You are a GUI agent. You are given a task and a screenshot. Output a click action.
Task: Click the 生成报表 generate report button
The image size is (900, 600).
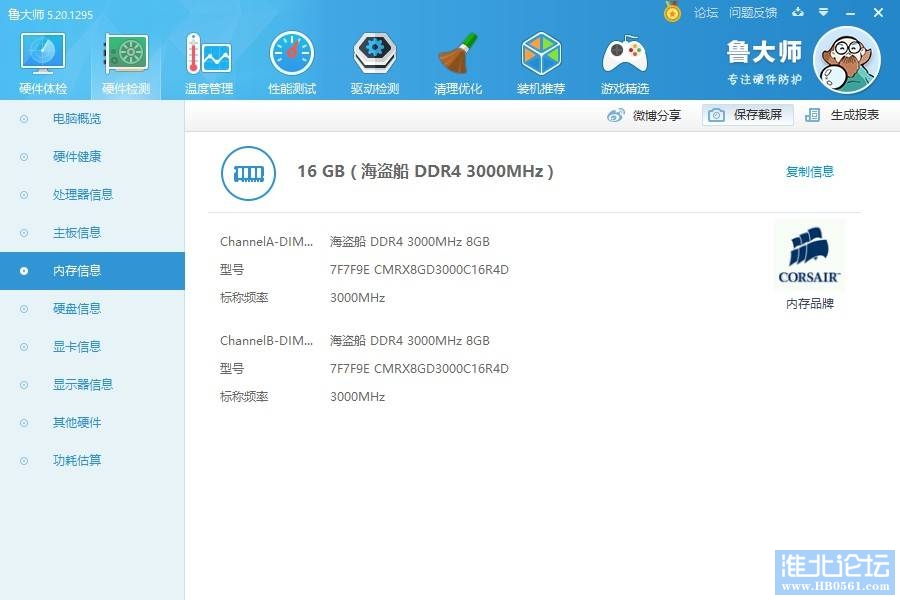point(842,115)
